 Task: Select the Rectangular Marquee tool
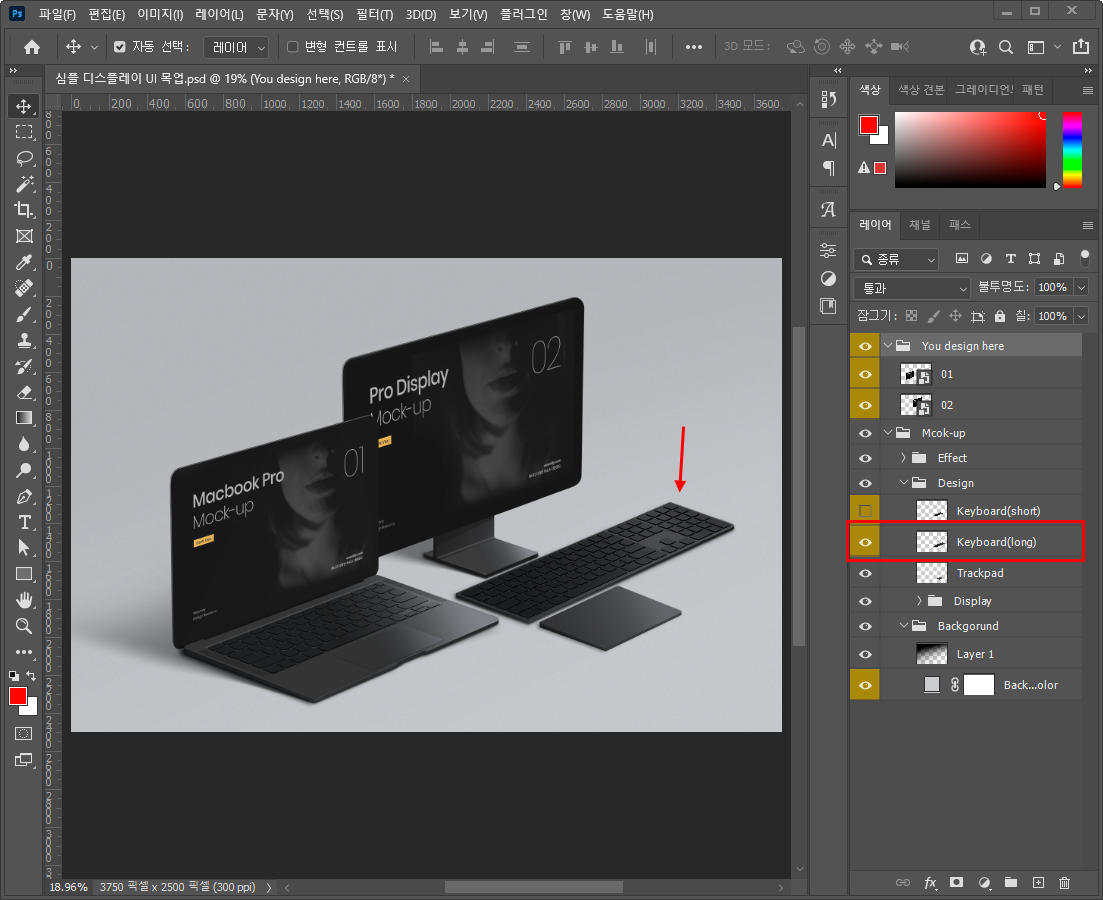click(24, 132)
